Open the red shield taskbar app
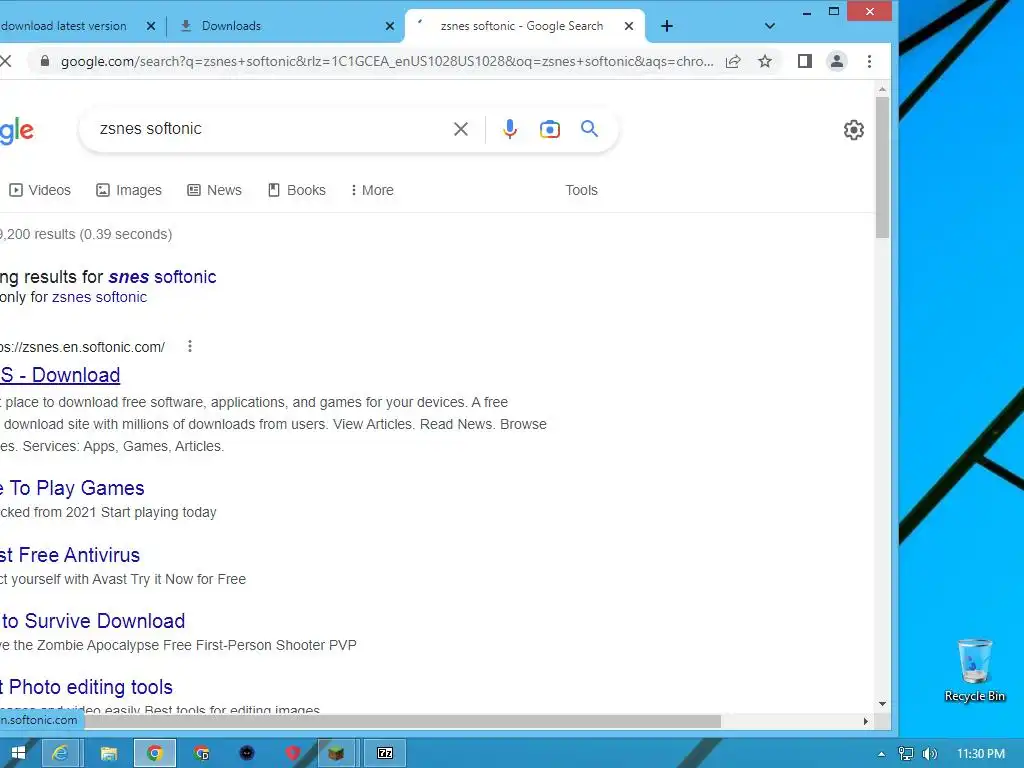This screenshot has height=768, width=1024. click(x=293, y=753)
